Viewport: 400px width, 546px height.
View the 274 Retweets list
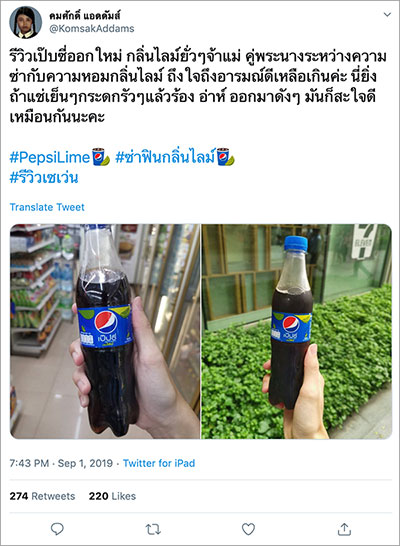[x=42, y=496]
